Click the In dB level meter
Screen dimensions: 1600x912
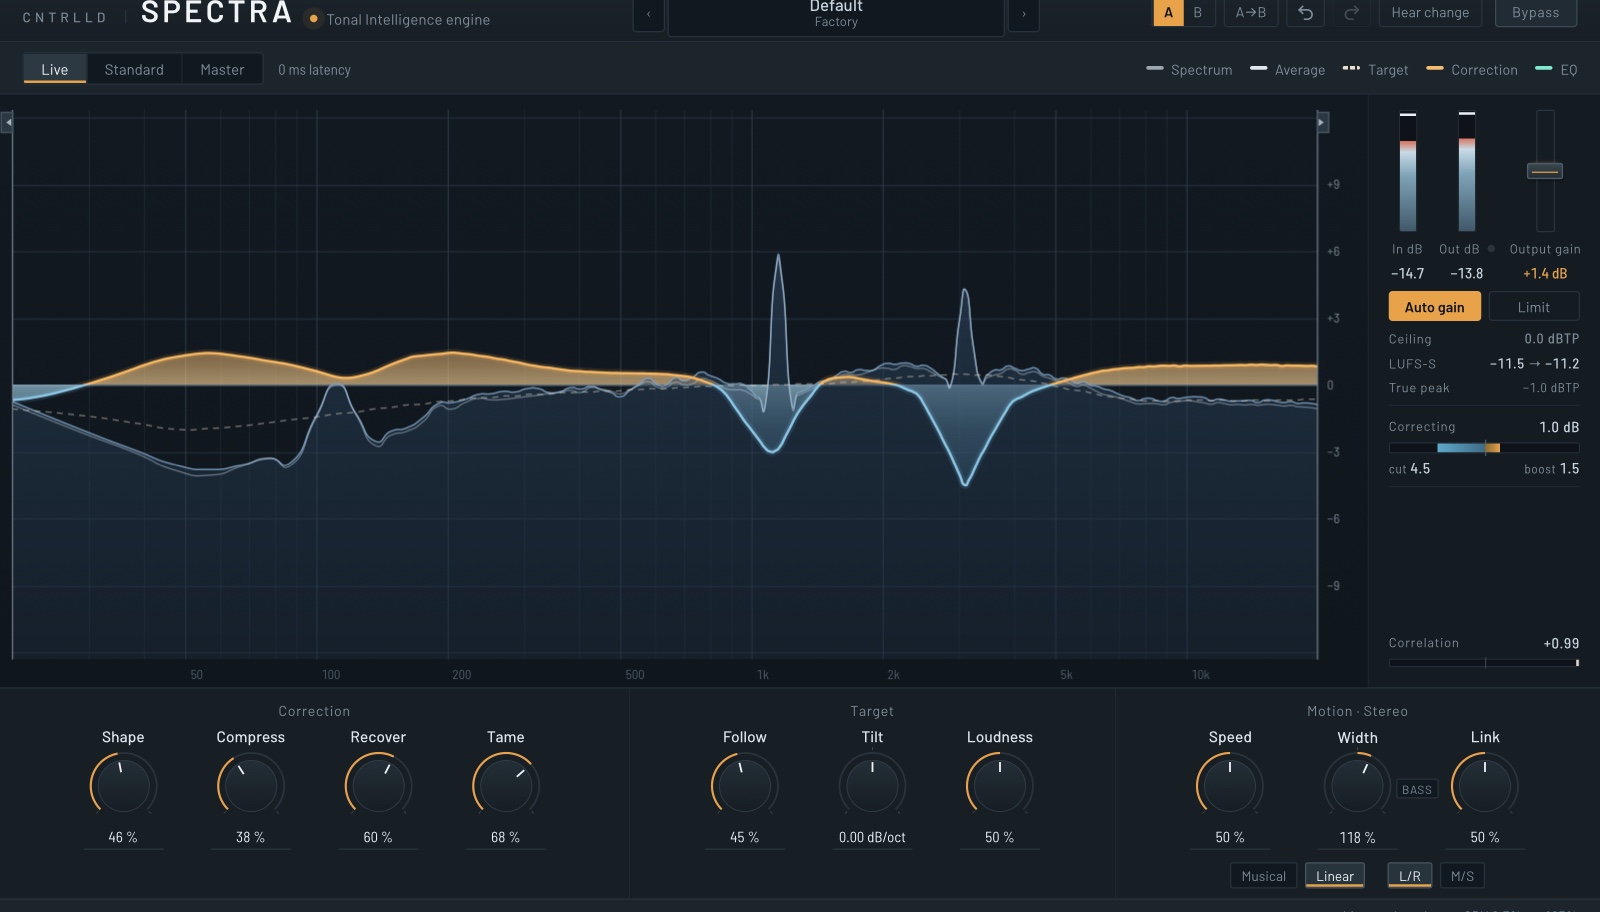click(1408, 171)
